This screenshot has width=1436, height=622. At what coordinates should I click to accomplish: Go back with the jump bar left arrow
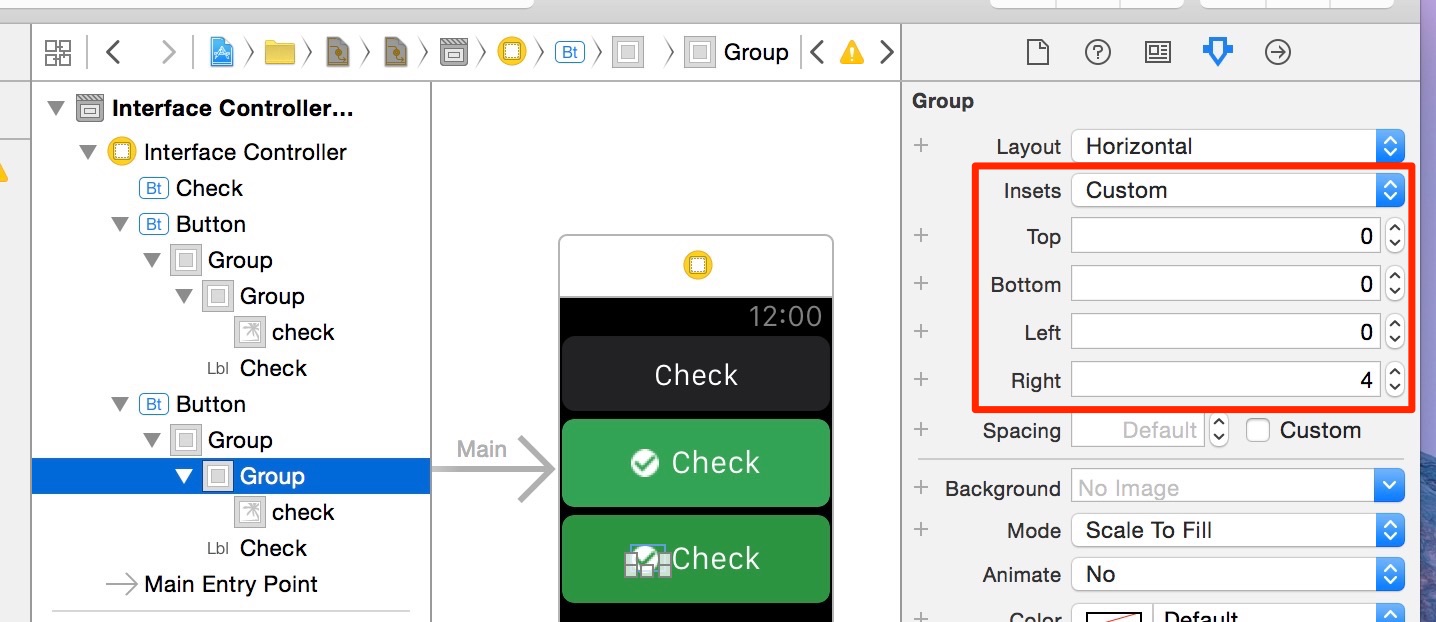113,52
